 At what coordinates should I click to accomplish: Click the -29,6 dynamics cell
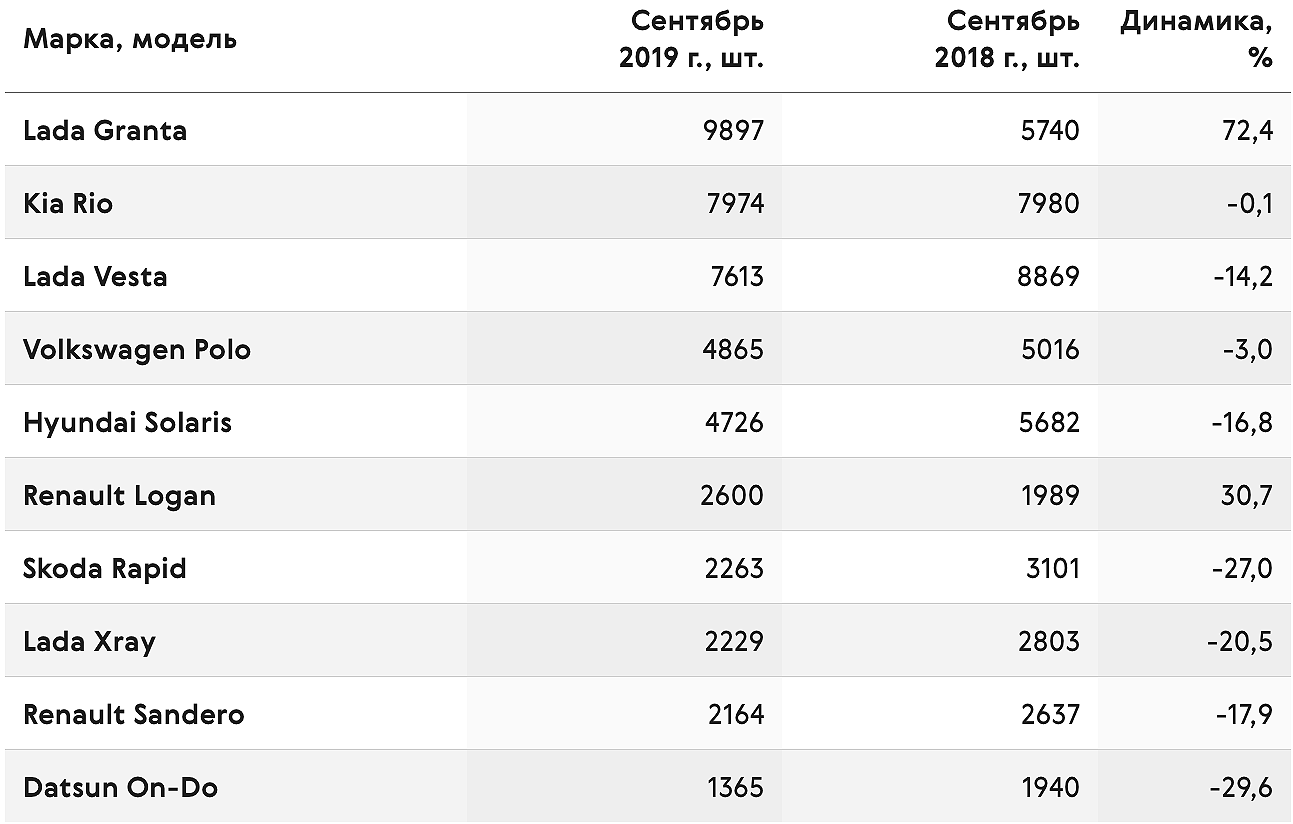coord(1240,788)
